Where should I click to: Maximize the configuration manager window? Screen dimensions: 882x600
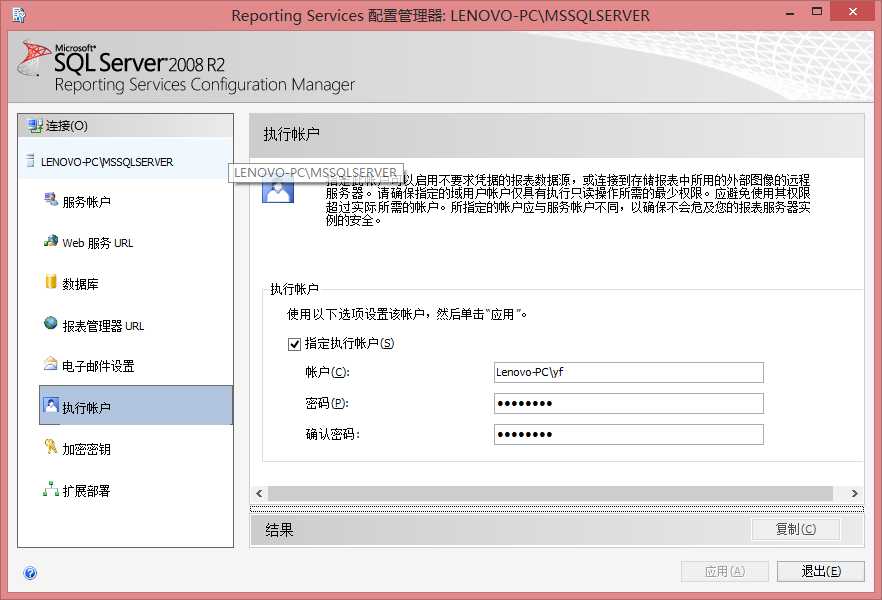tap(817, 12)
